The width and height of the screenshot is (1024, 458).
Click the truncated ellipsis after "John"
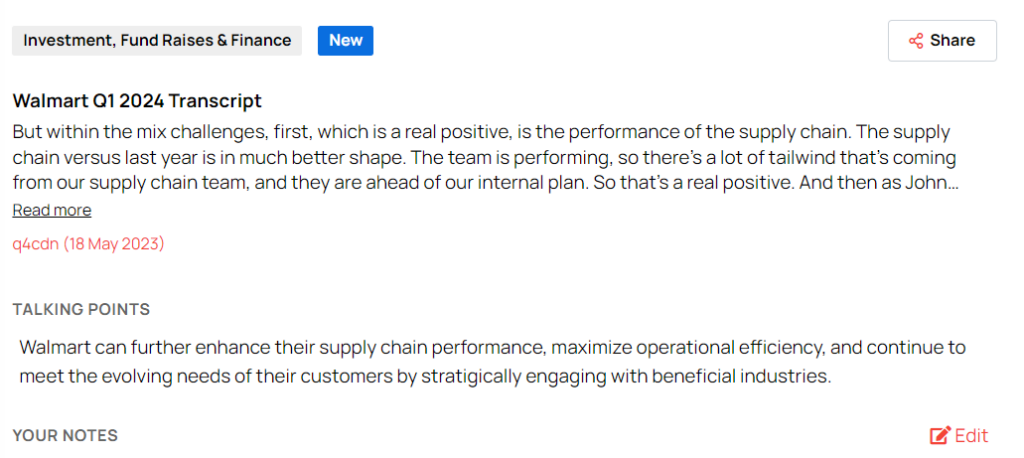[x=952, y=184]
